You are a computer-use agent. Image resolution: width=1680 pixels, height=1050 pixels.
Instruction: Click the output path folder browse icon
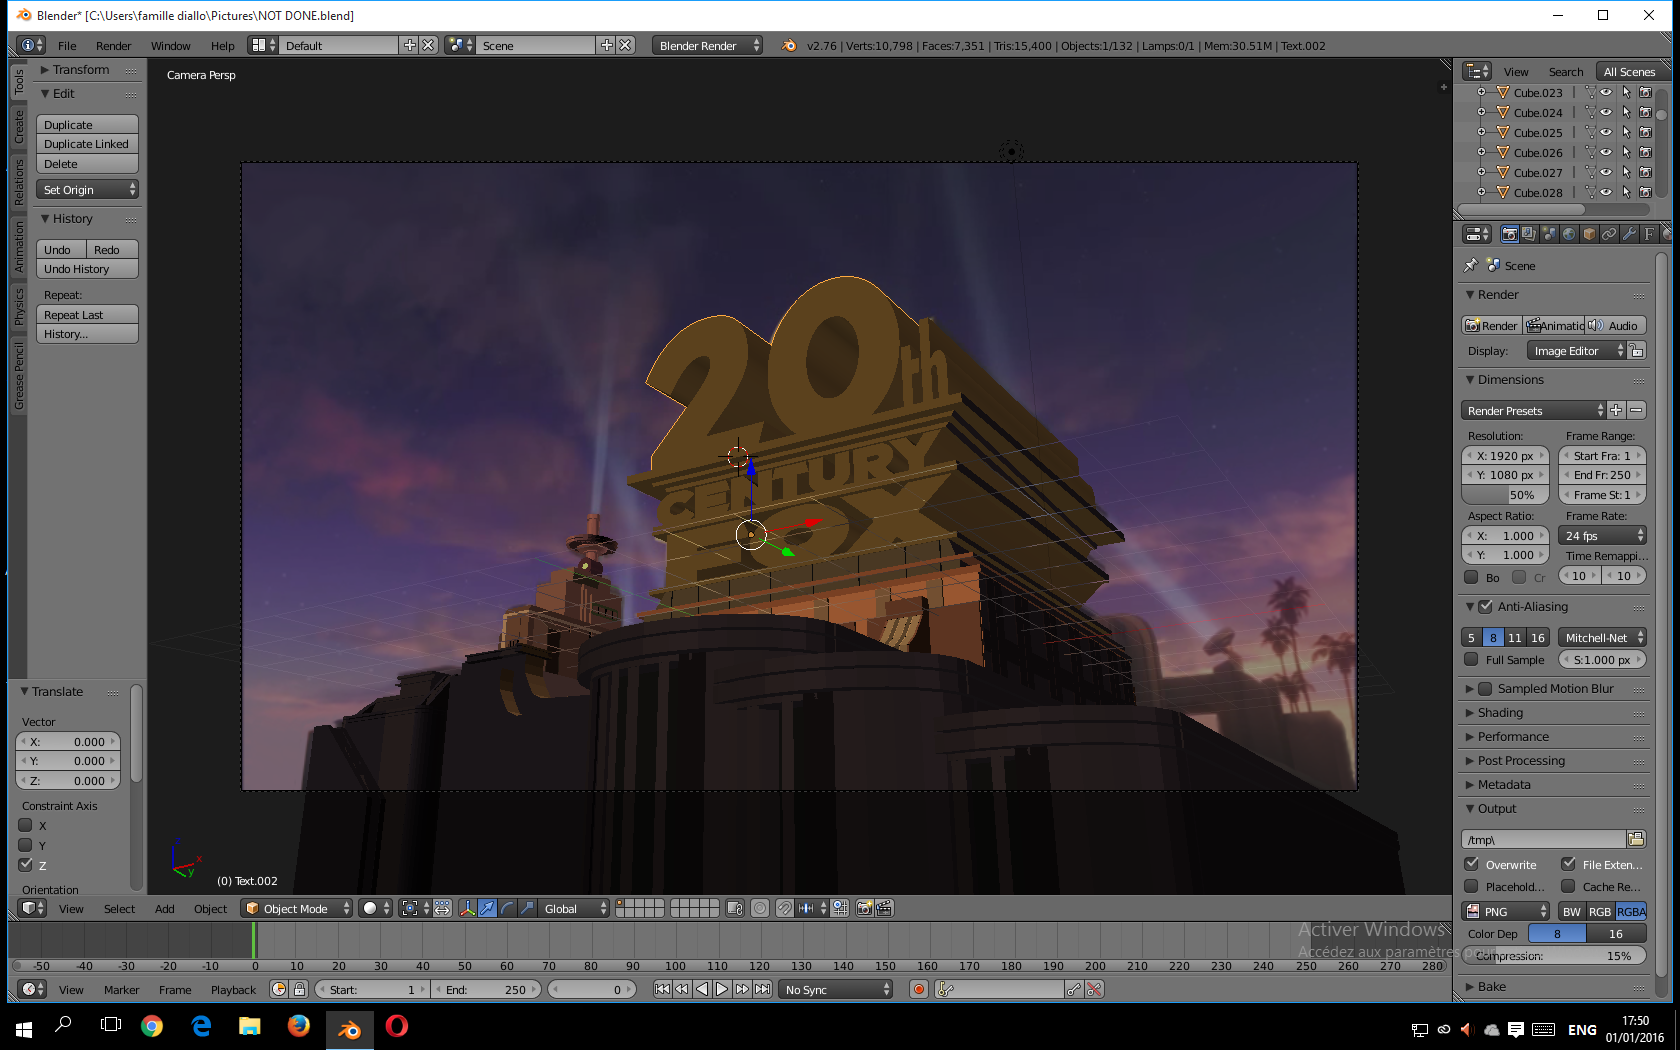(1636, 839)
